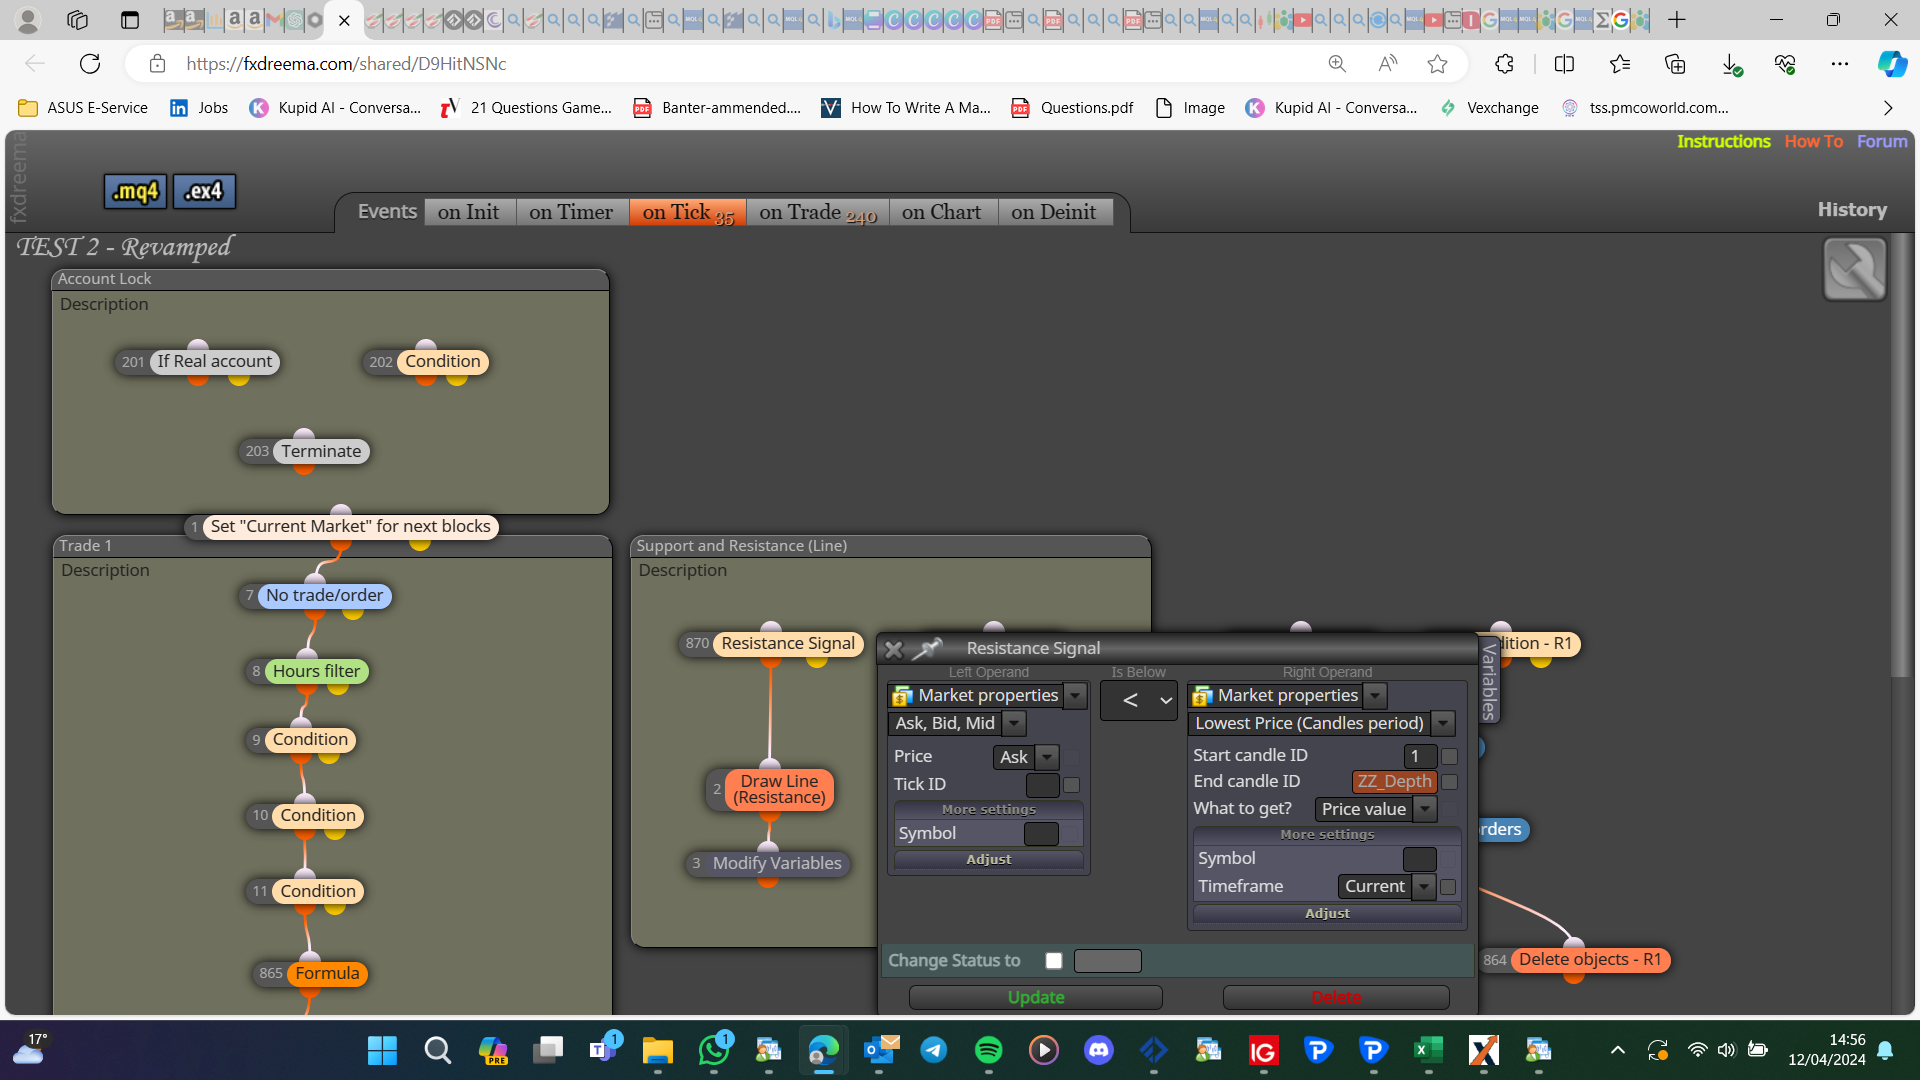Screen dimensions: 1920x1080
Task: Open the Price value dropdown
Action: pos(1425,809)
